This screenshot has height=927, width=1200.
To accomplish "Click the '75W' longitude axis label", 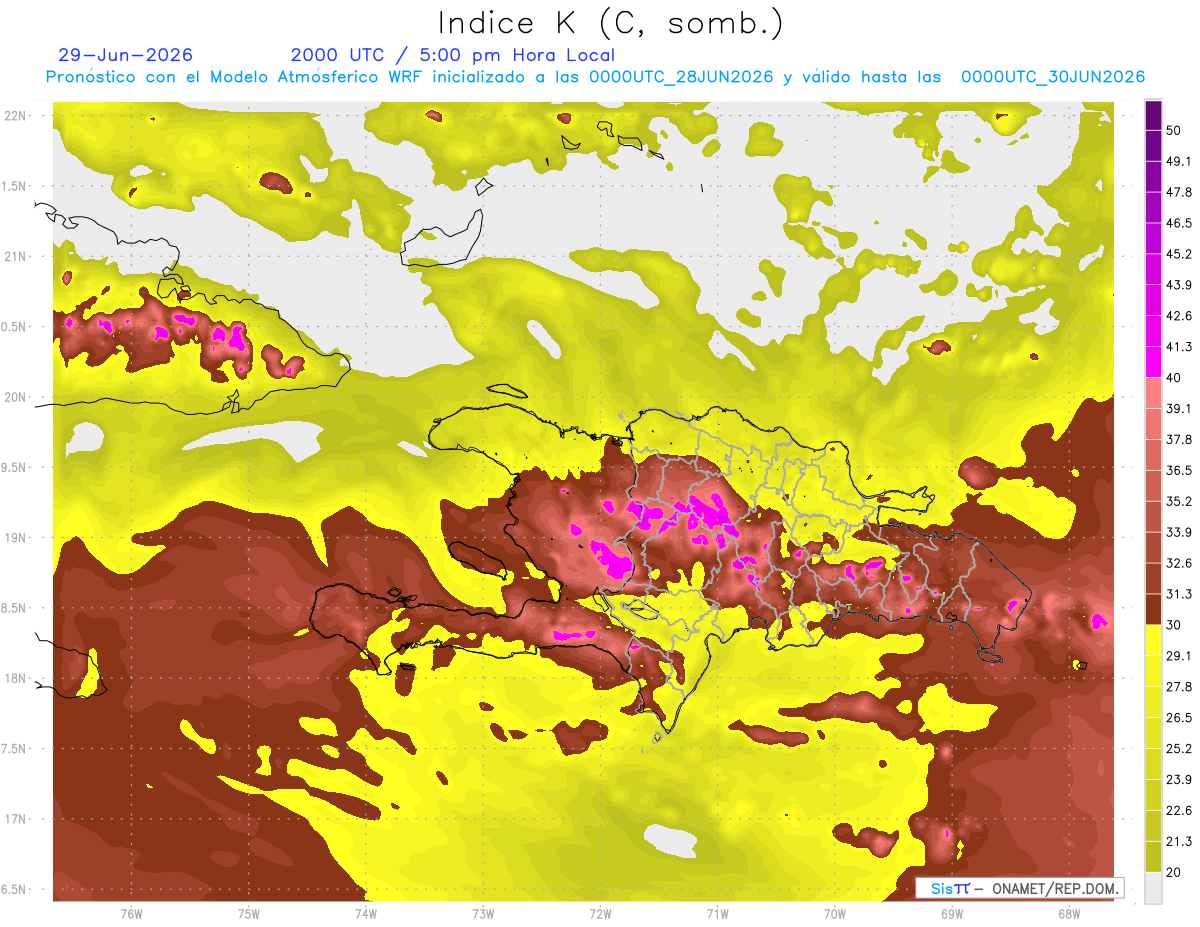I will coord(249,913).
